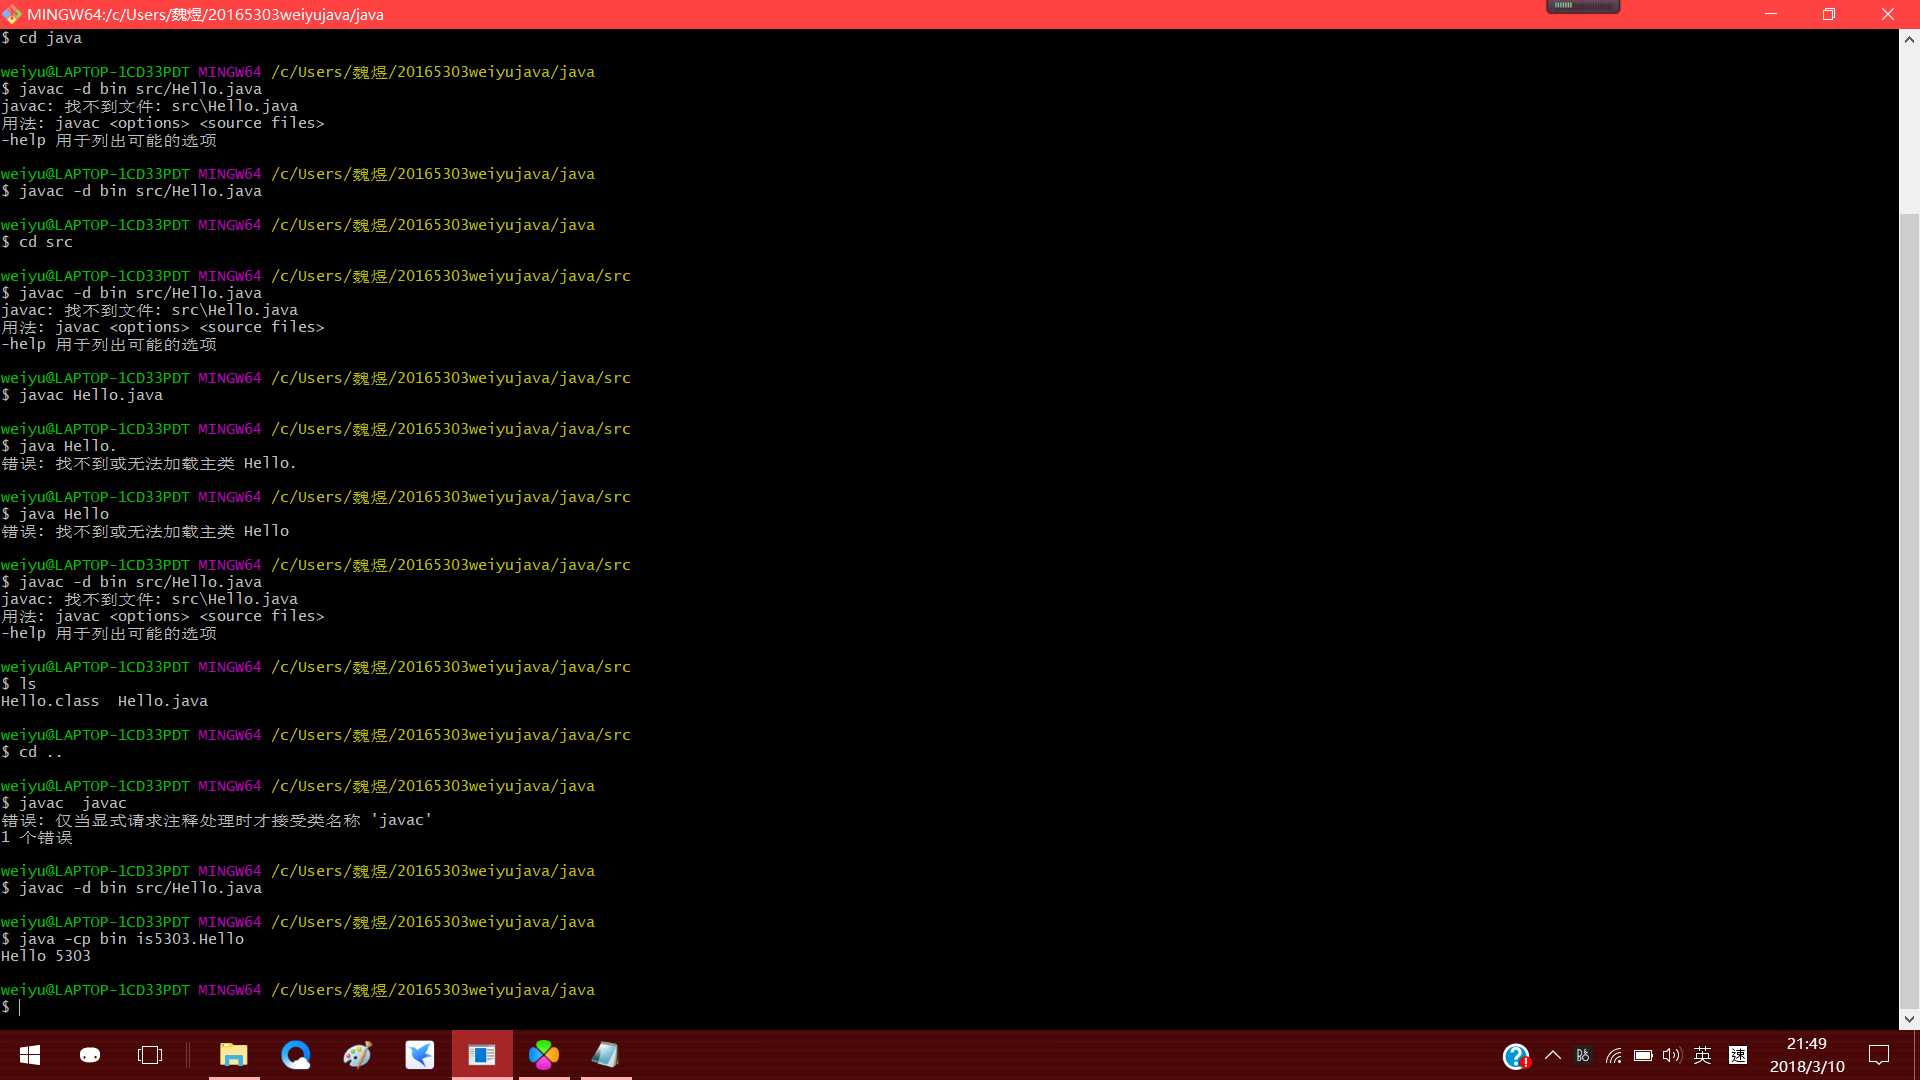Open File Explorer from taskbar
This screenshot has width=1920, height=1080.
[234, 1055]
